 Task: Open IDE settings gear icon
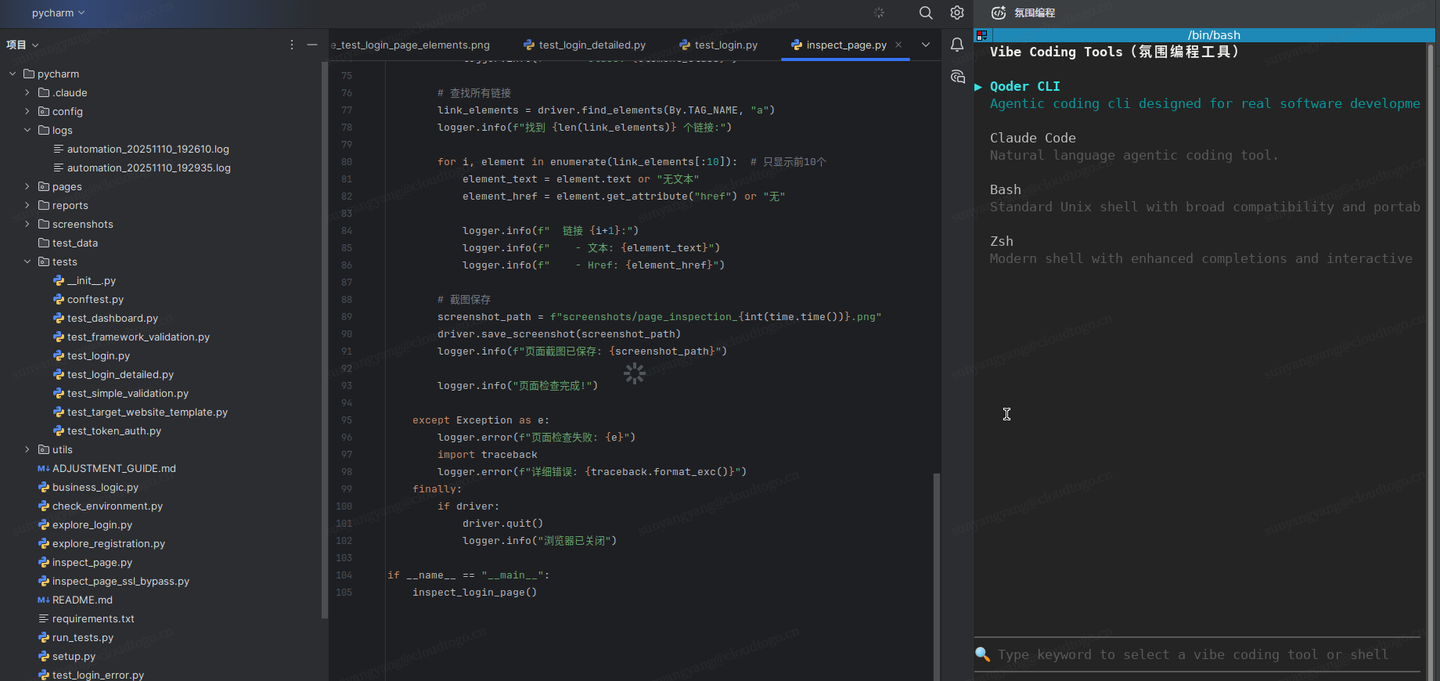(957, 13)
